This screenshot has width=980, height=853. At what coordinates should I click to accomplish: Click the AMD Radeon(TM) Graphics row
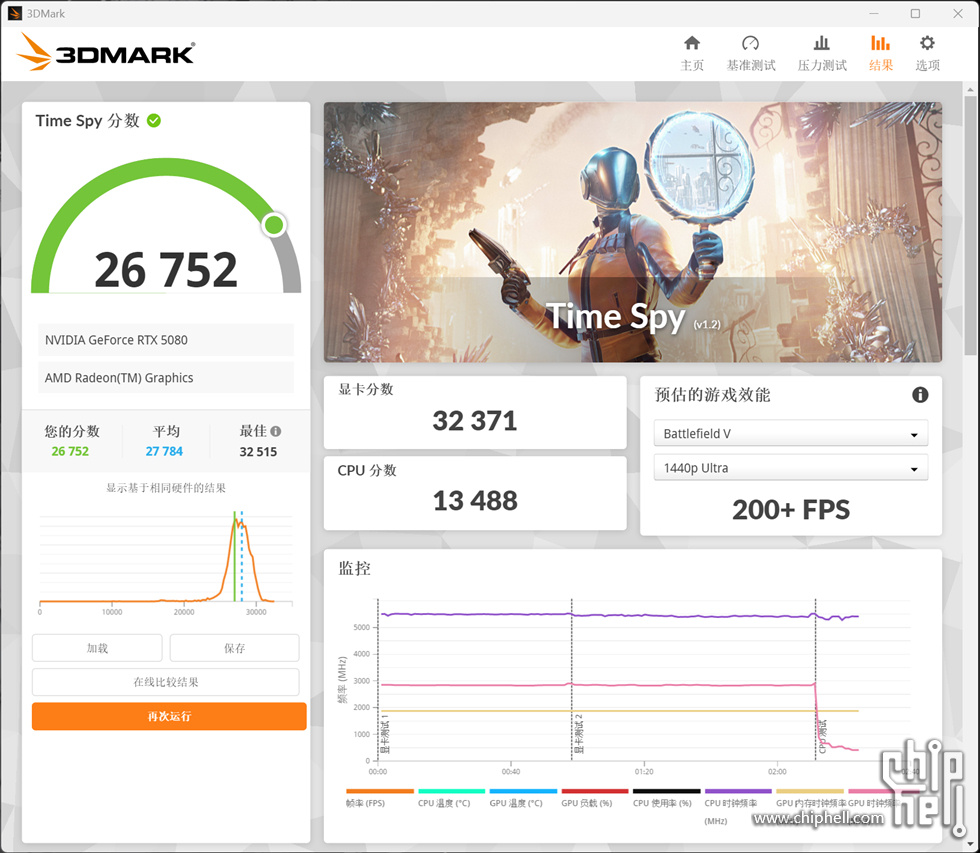166,377
